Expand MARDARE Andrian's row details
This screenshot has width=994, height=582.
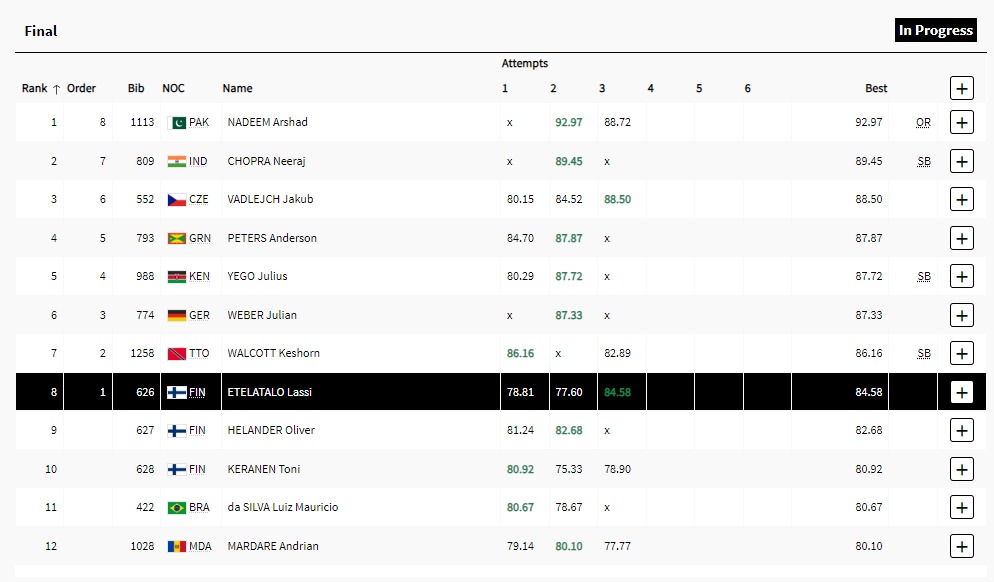tap(961, 546)
